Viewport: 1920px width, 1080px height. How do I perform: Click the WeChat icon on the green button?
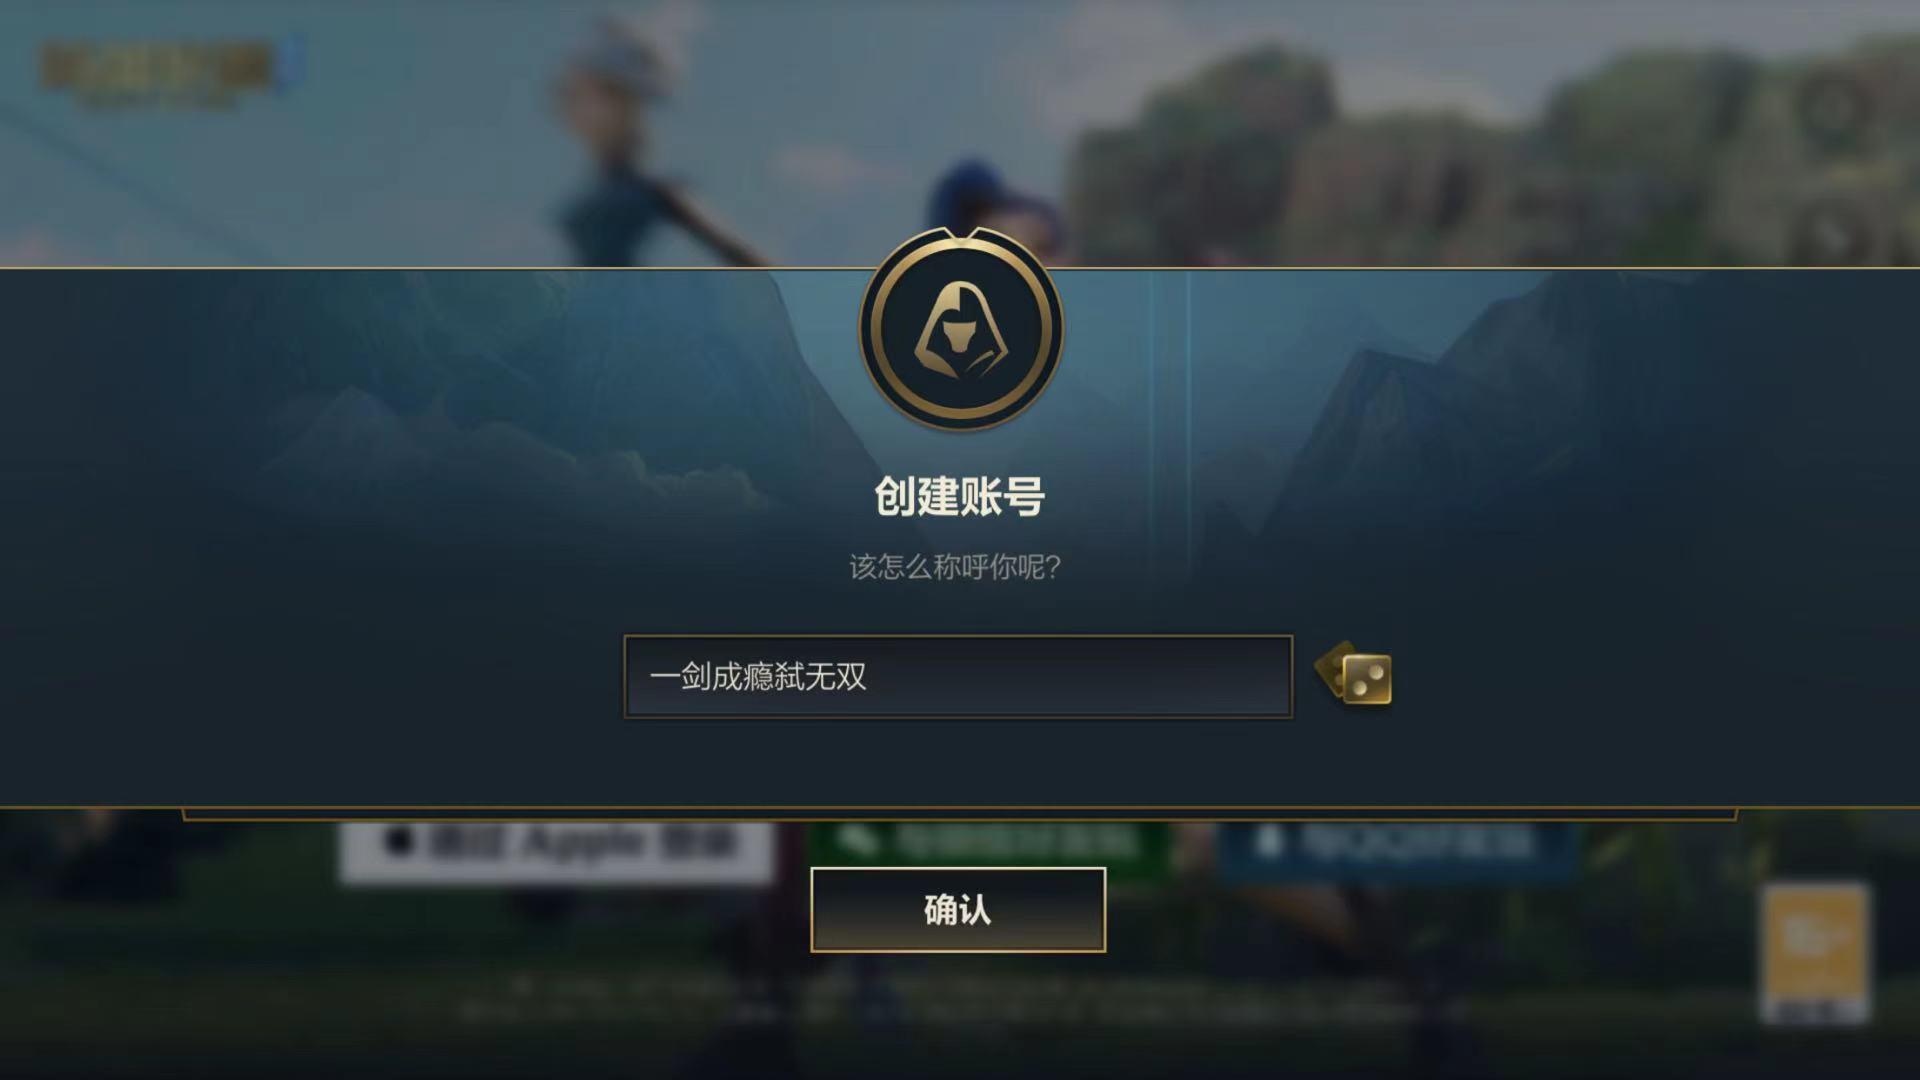click(857, 840)
